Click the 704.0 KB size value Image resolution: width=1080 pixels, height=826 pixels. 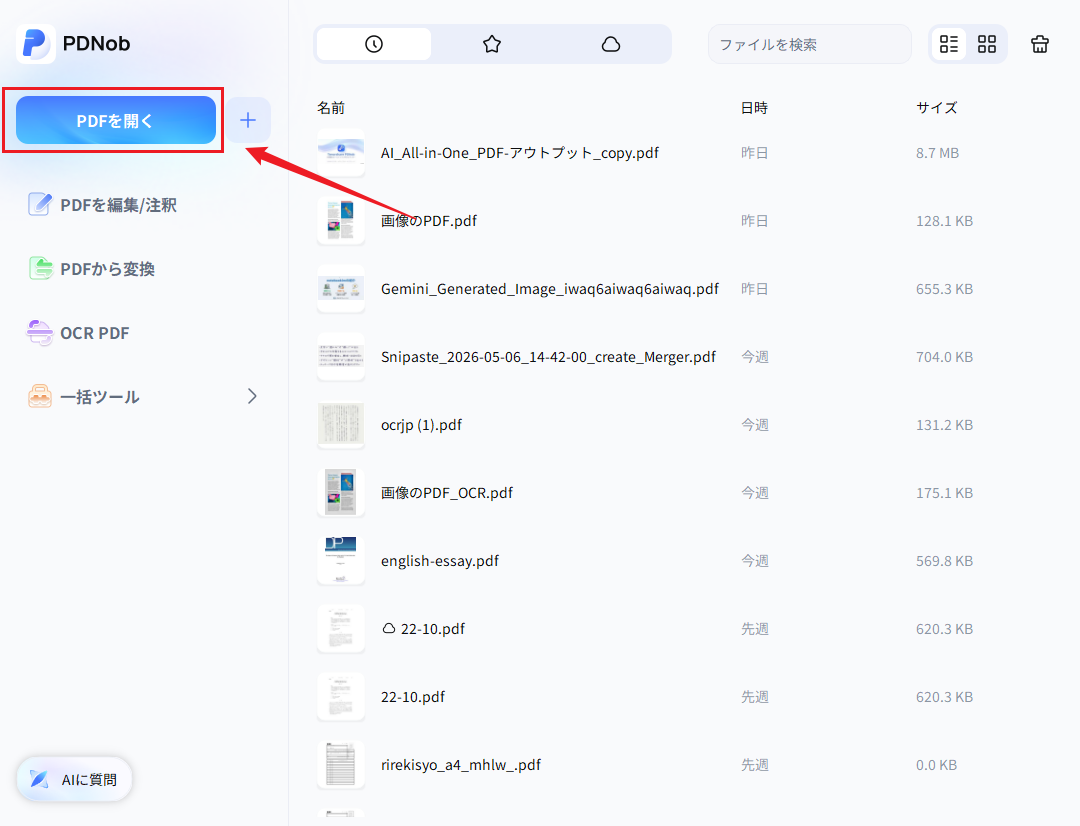pos(944,357)
